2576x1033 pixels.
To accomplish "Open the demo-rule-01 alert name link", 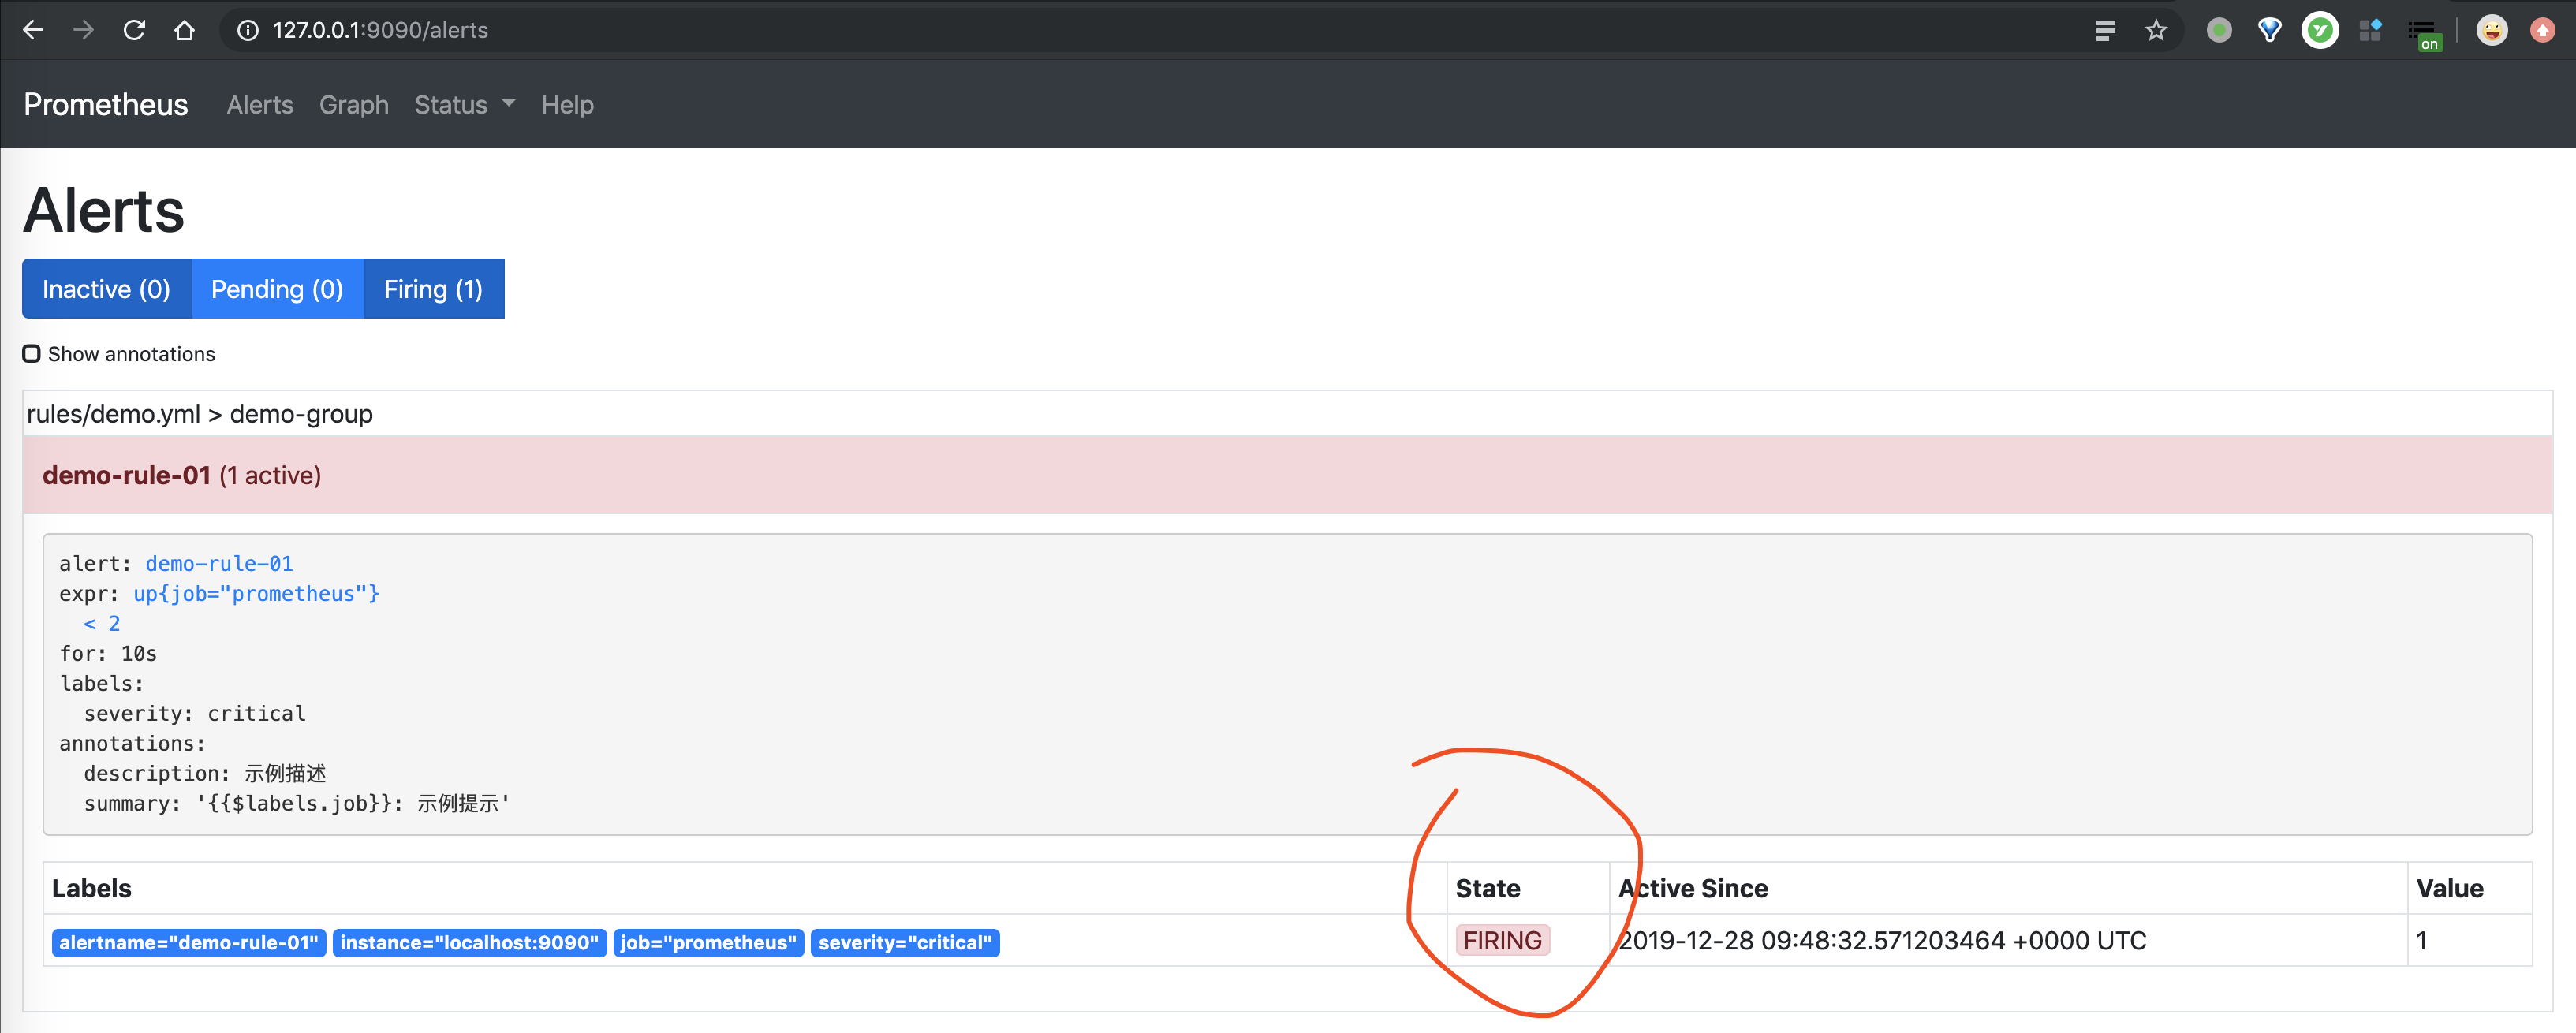I will [219, 563].
